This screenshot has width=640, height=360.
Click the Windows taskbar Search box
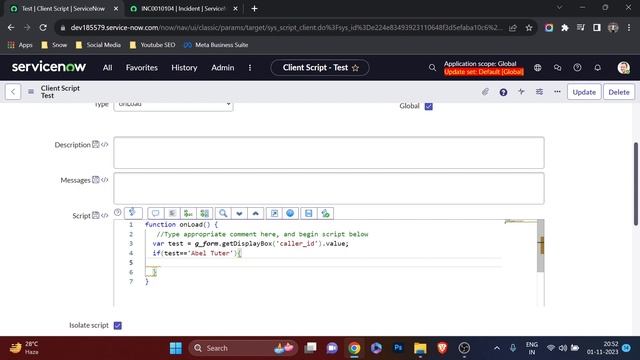243,348
